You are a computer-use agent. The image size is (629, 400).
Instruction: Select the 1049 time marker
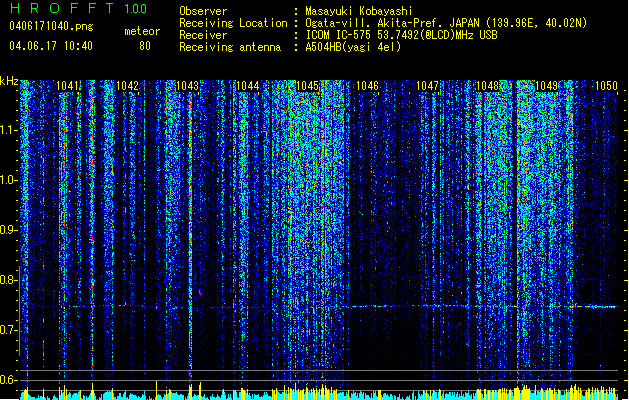click(547, 86)
